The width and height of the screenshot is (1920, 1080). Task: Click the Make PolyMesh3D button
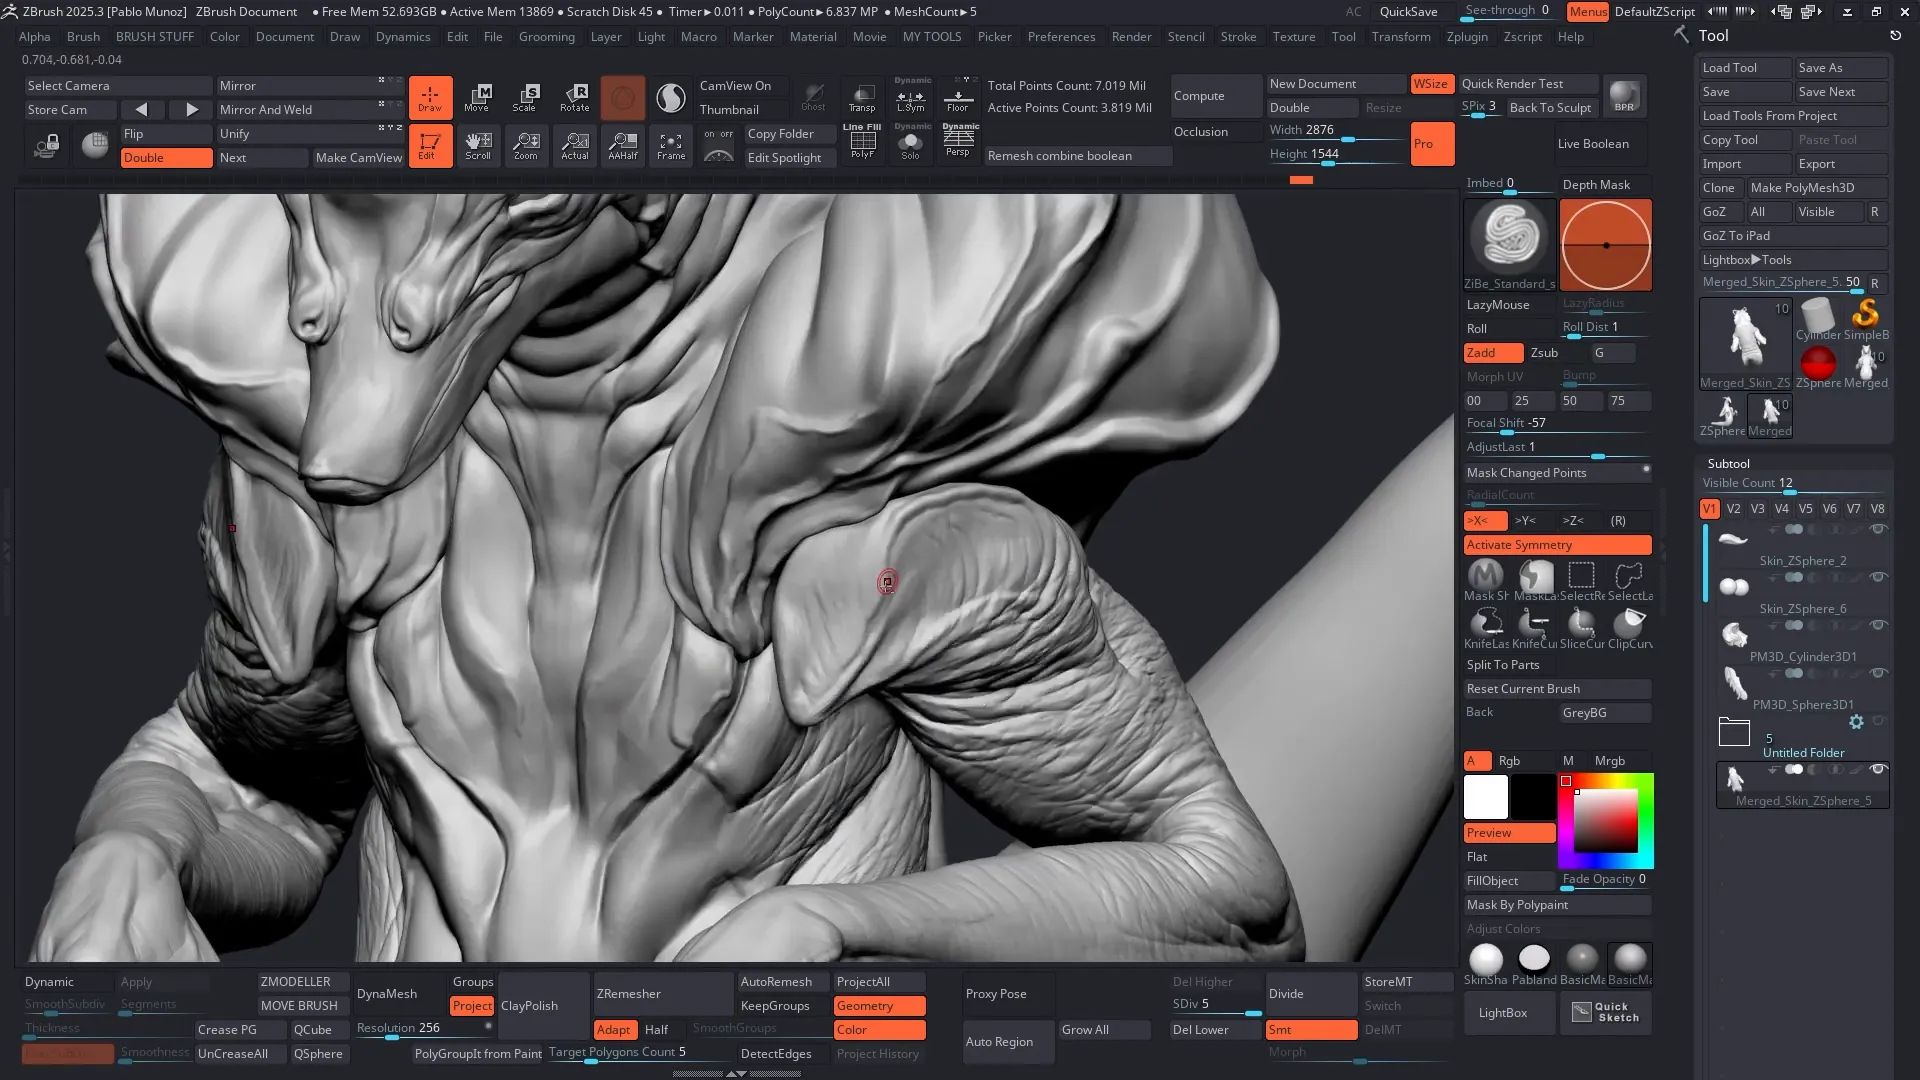point(1802,188)
